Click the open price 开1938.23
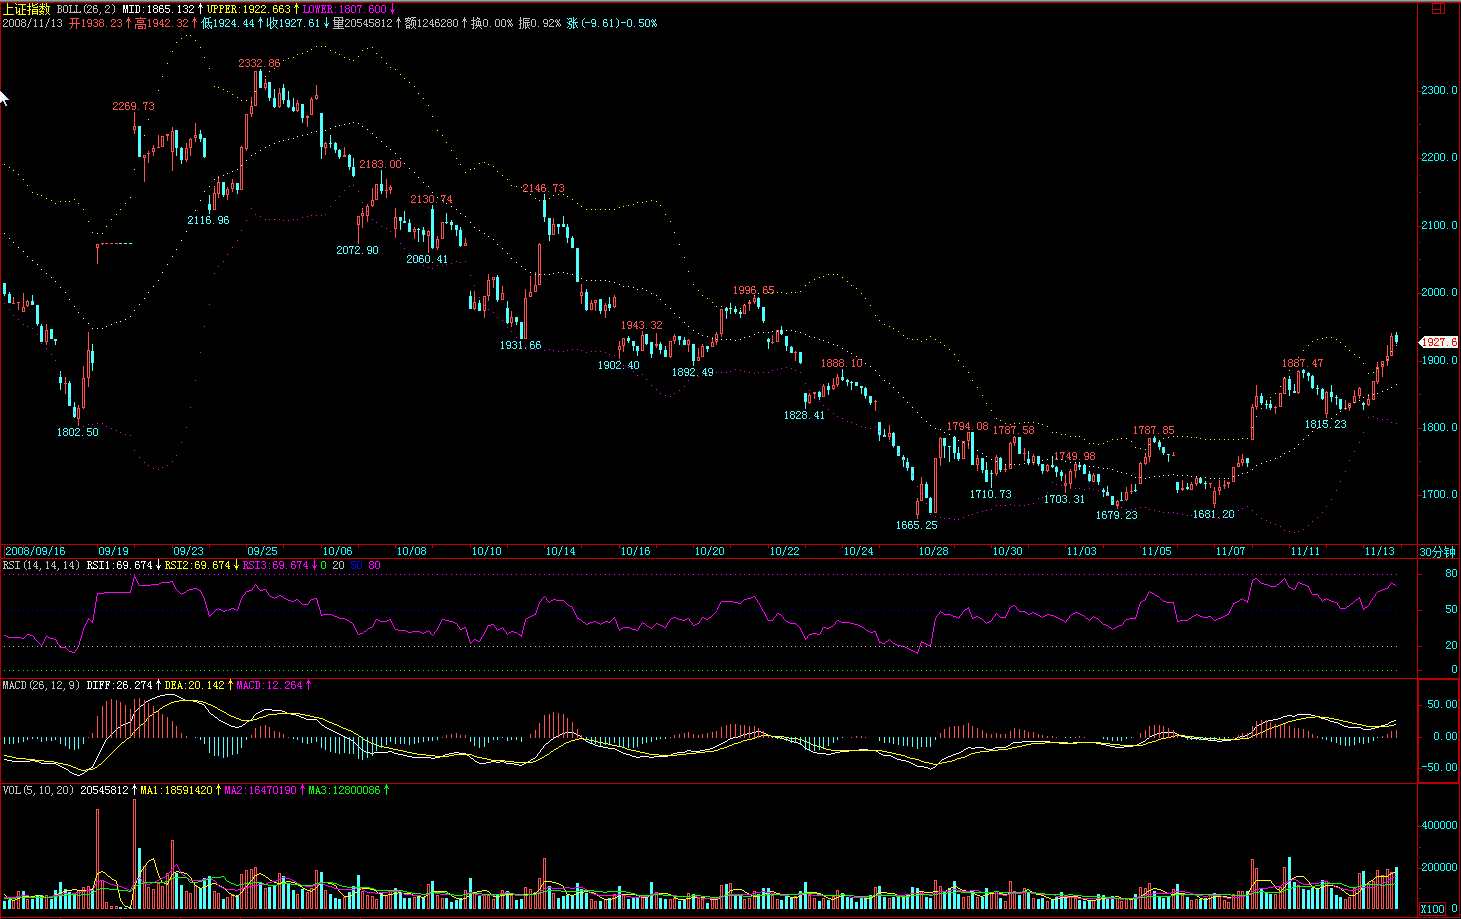 pos(96,23)
